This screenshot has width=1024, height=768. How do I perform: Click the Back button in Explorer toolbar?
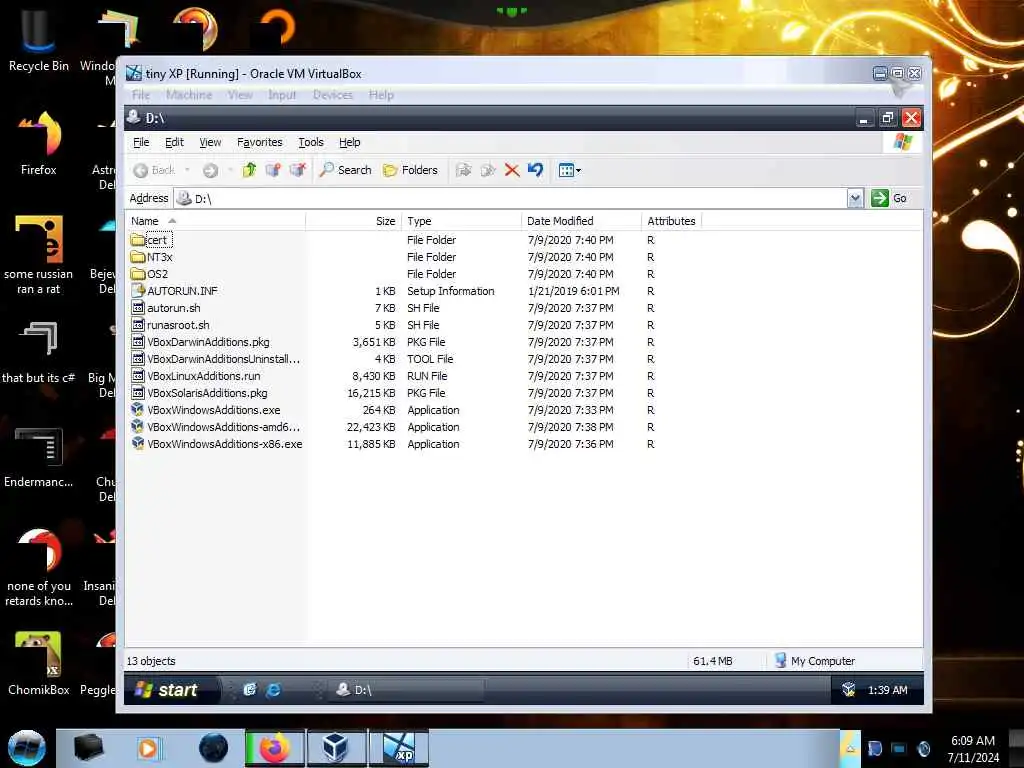pos(155,170)
